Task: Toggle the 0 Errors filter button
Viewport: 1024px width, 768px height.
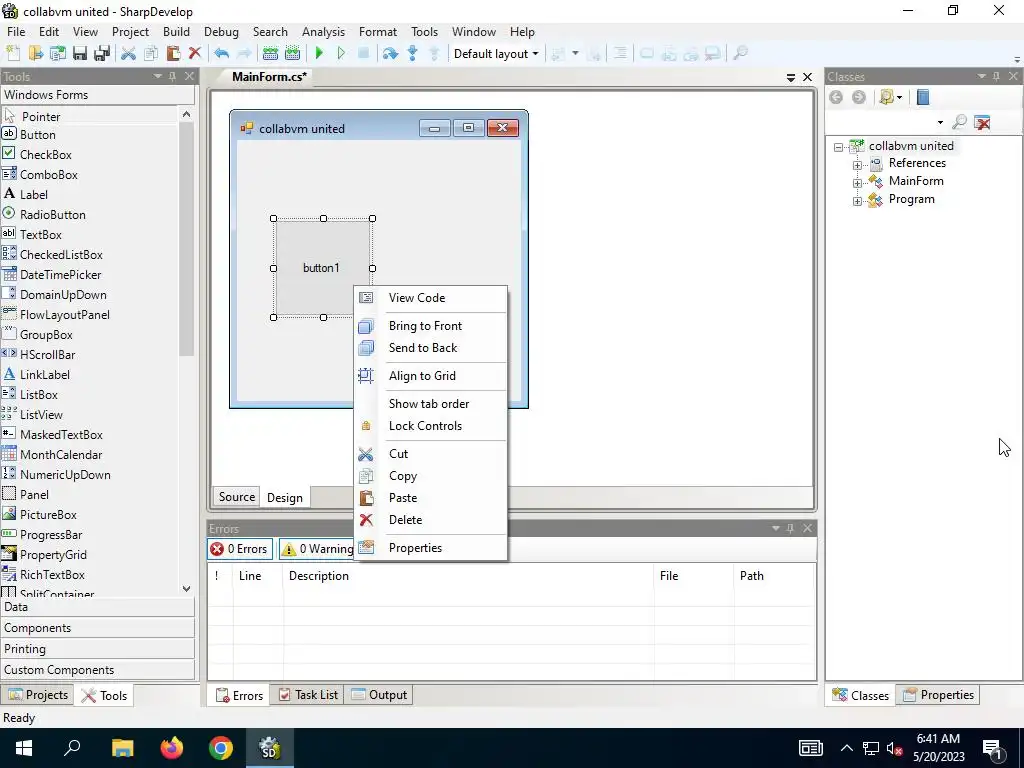Action: pyautogui.click(x=240, y=549)
